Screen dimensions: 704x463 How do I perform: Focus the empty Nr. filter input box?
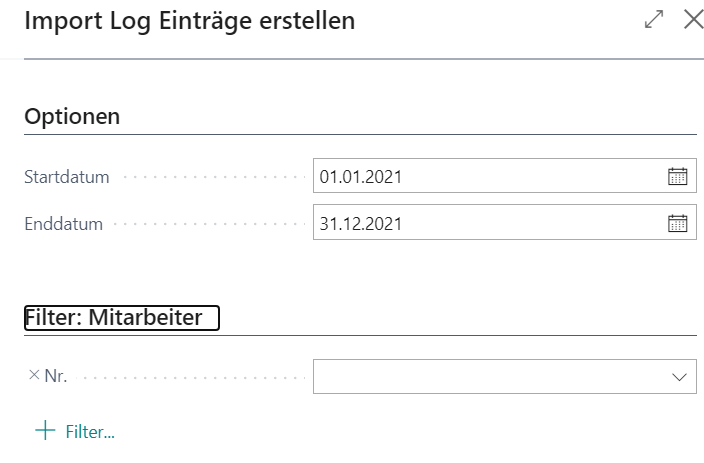(505, 376)
